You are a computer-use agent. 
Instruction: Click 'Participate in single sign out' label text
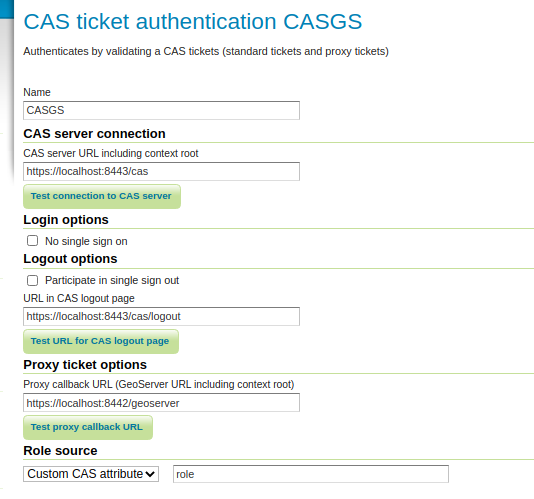112,280
